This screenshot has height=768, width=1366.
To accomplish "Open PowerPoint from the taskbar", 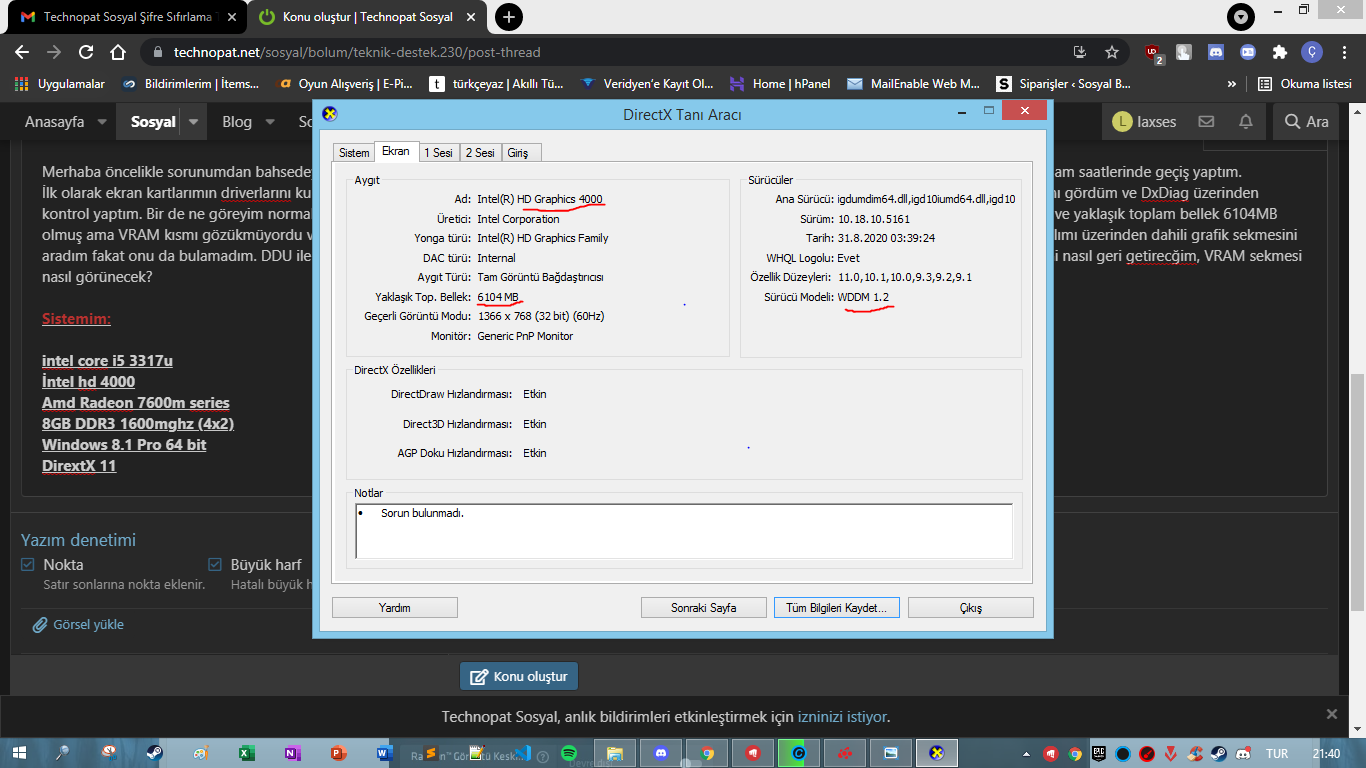I will (x=337, y=753).
